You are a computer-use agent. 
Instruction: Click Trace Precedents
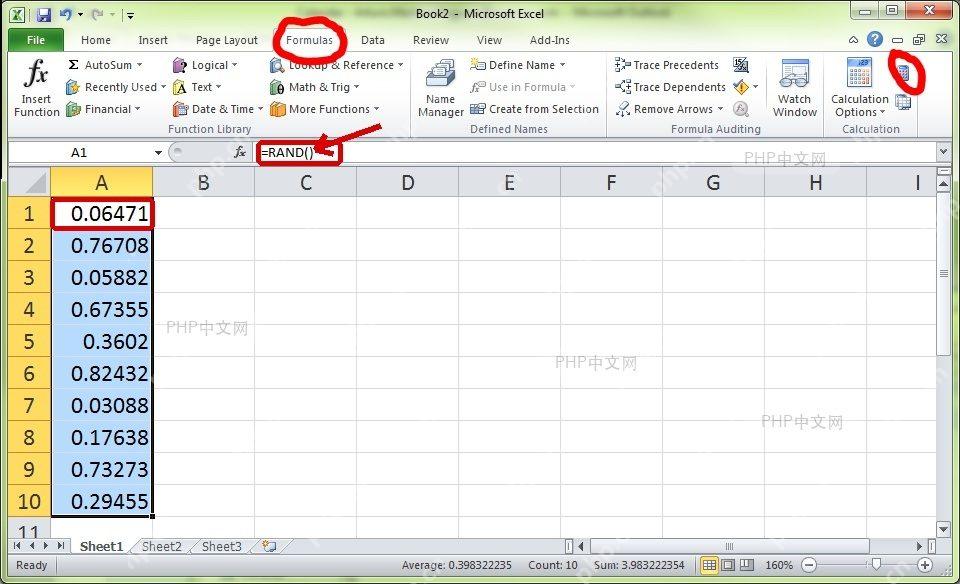tap(667, 65)
